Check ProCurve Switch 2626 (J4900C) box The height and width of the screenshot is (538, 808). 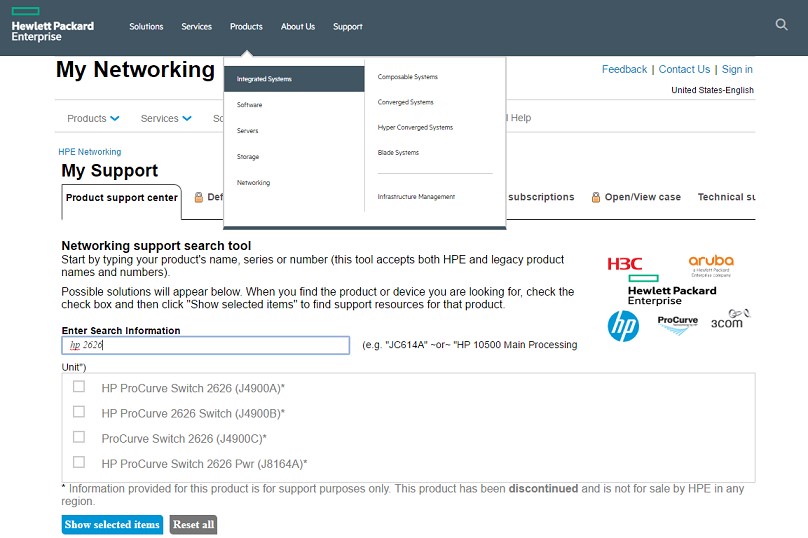[79, 437]
